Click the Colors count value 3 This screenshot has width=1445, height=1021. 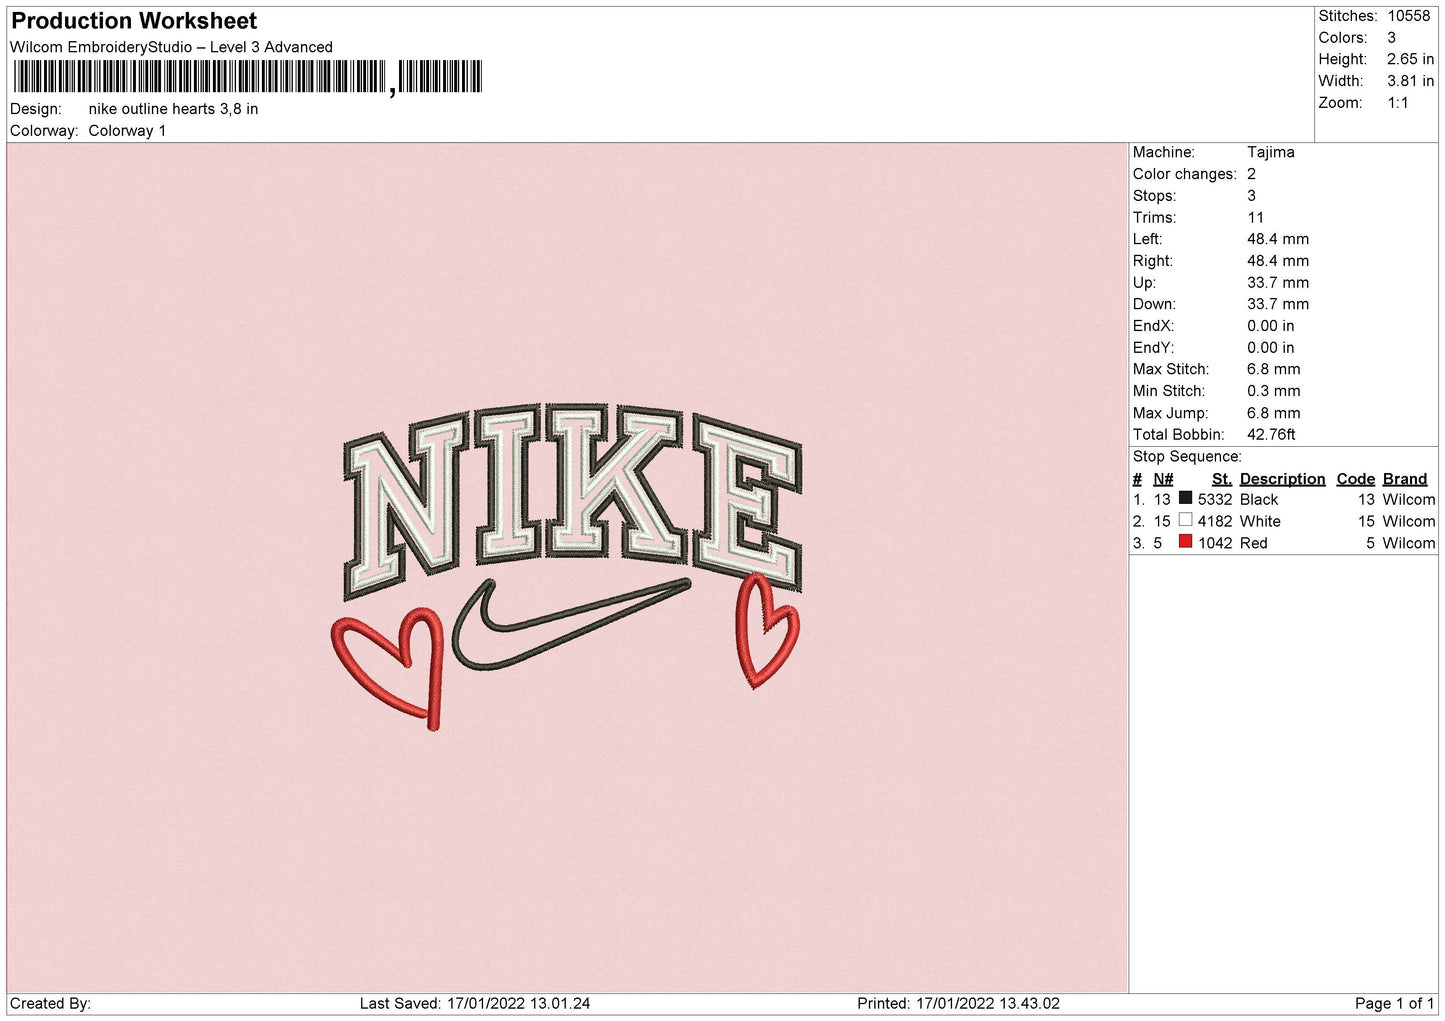(1391, 38)
